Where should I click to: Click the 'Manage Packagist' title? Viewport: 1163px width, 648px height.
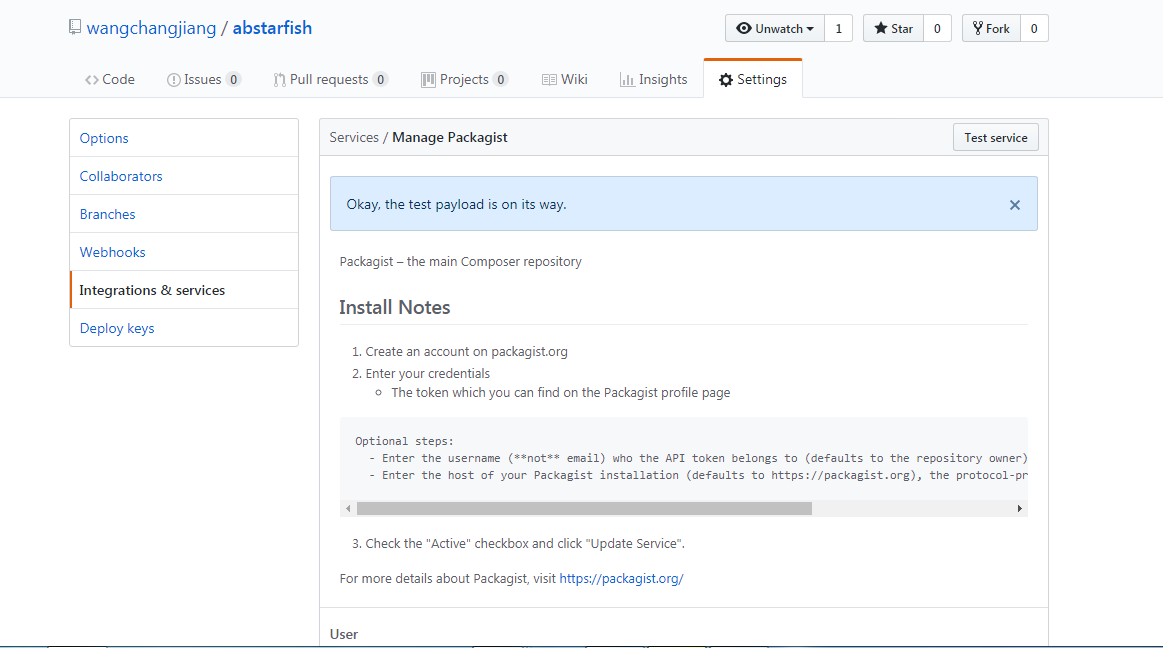pyautogui.click(x=449, y=137)
